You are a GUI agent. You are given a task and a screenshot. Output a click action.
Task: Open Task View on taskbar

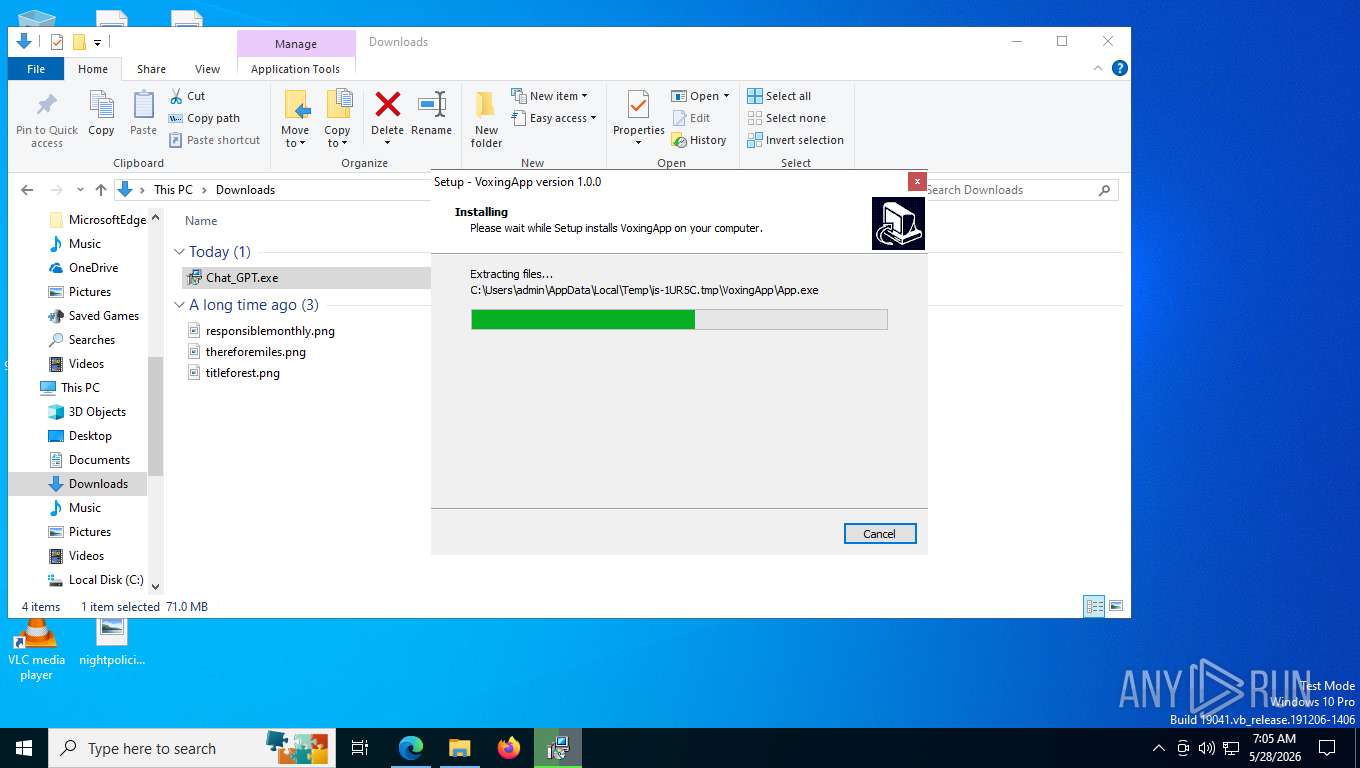(360, 748)
